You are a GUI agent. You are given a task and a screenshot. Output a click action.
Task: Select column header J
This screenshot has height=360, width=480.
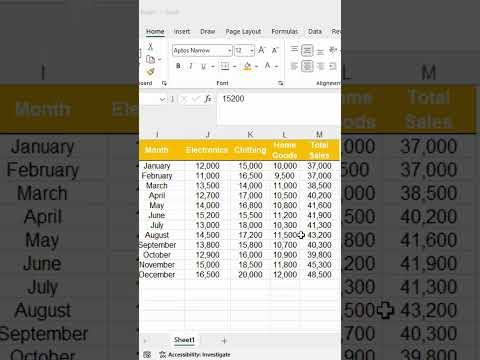[x=208, y=135]
